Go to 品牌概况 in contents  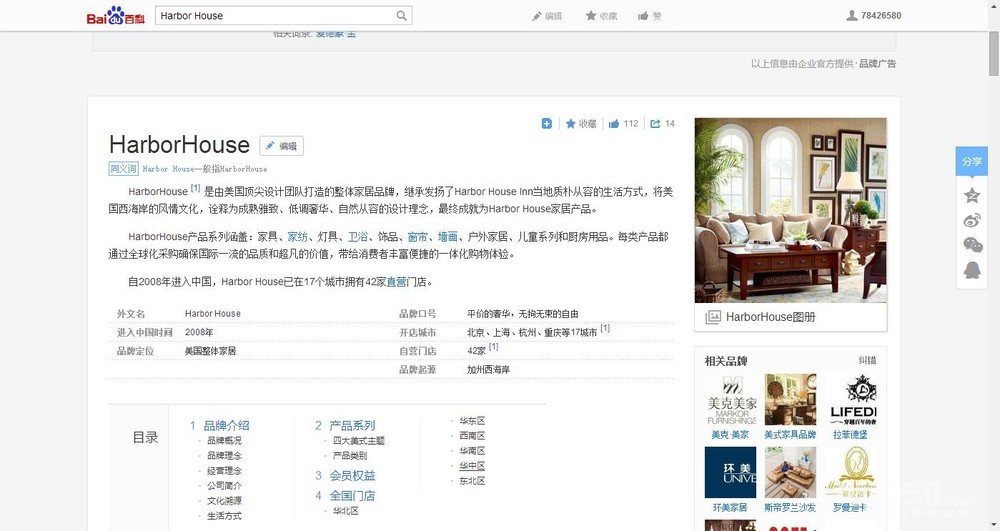pyautogui.click(x=224, y=440)
